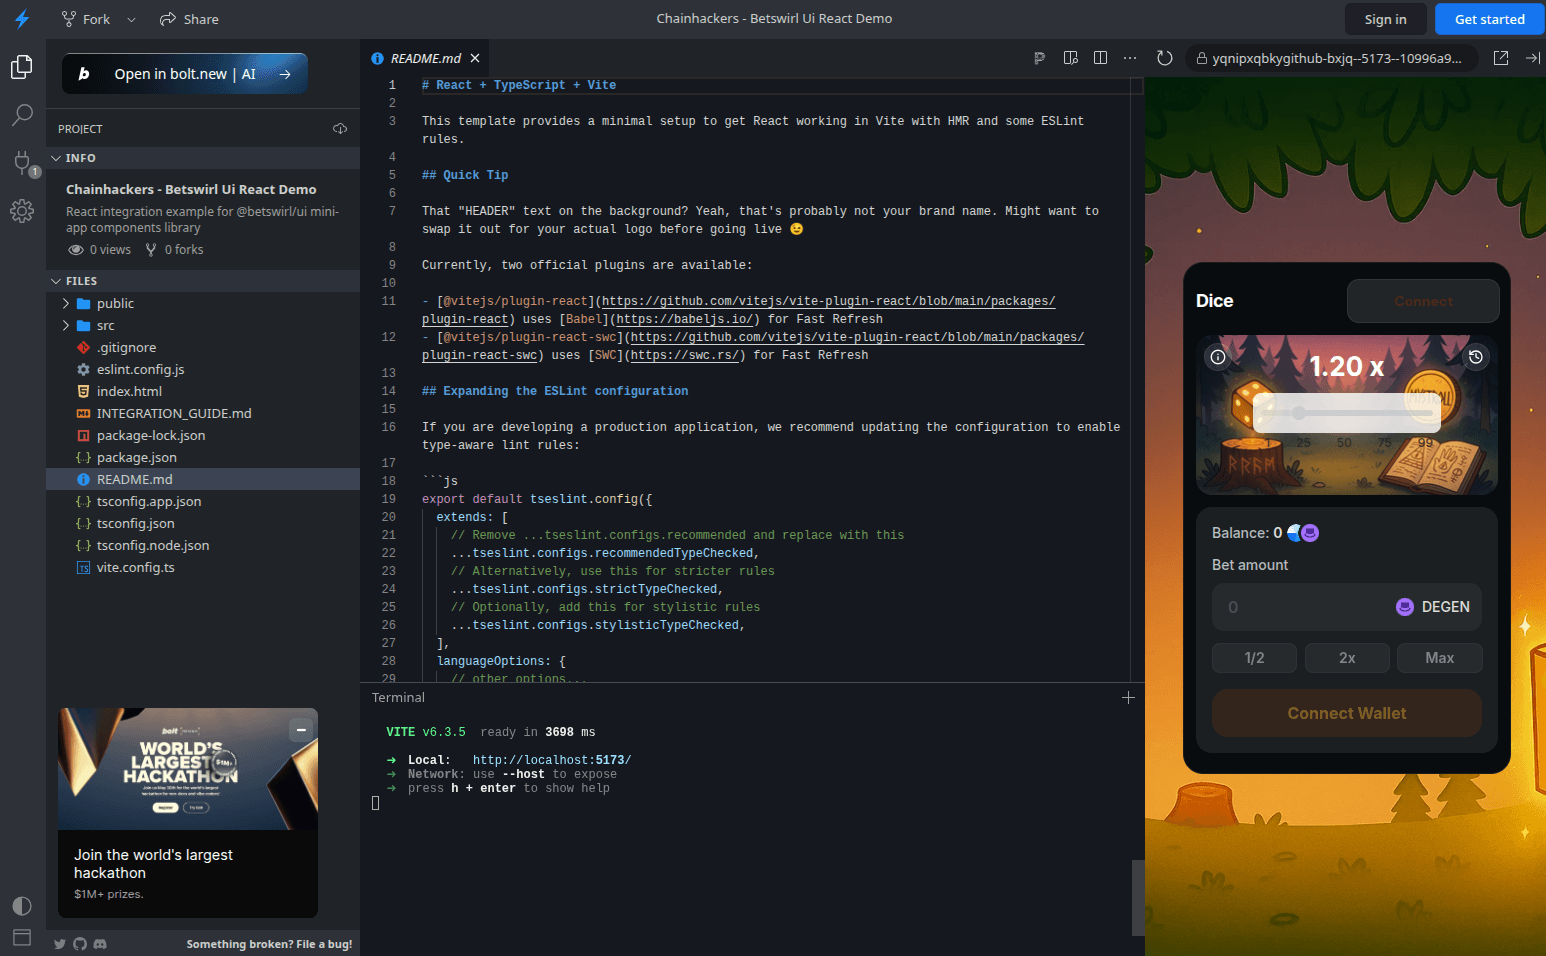
Task: Click Open in bolt.new AI button
Action: coord(185,73)
